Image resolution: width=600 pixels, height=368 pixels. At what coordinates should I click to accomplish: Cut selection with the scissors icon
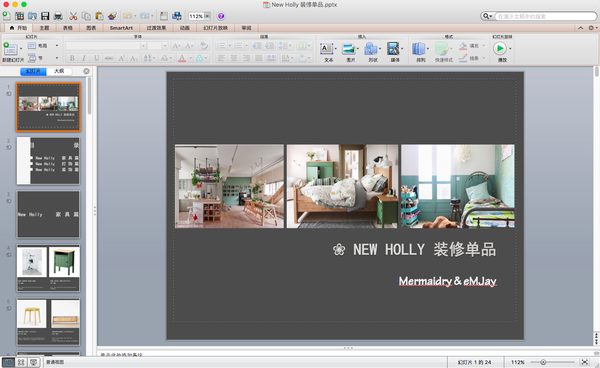(73, 16)
